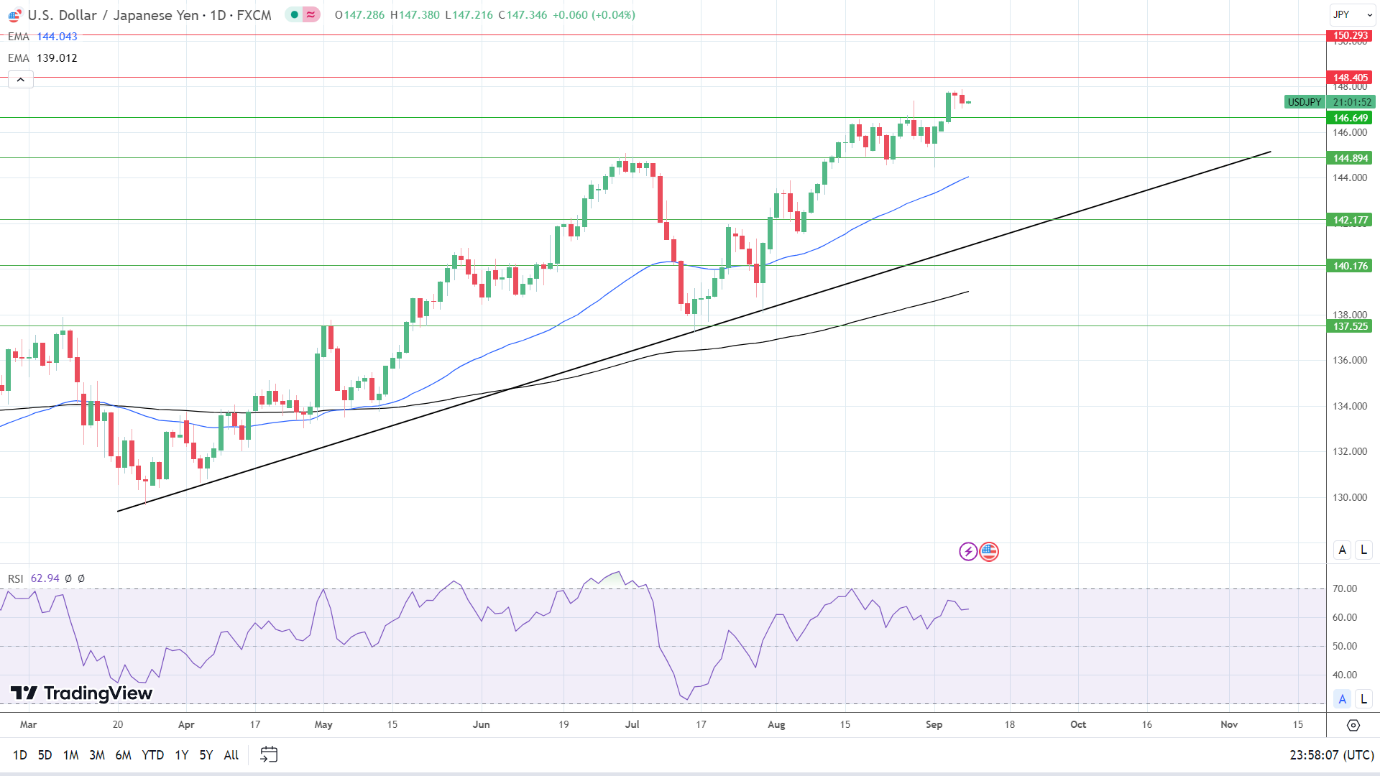Screen dimensions: 1380x776
Task: Click the 21:01:52 countdown on price label
Action: [x=1351, y=102]
